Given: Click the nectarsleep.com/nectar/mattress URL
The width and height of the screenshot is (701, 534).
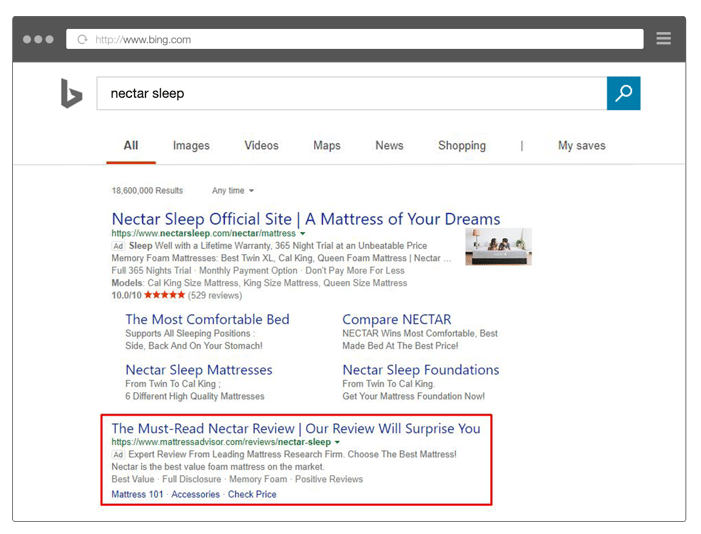Looking at the screenshot, I should point(203,233).
